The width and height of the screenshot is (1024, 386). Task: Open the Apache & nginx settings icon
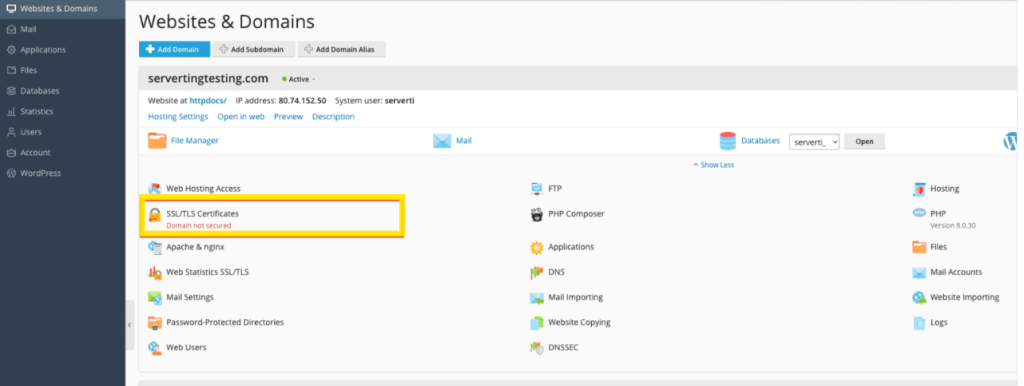coord(155,248)
